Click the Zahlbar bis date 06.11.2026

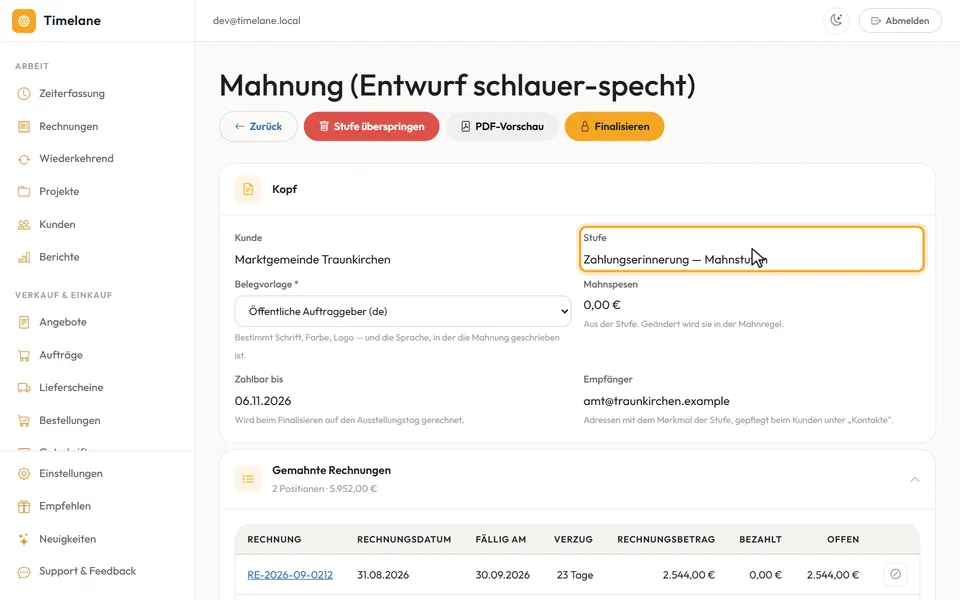coord(263,401)
